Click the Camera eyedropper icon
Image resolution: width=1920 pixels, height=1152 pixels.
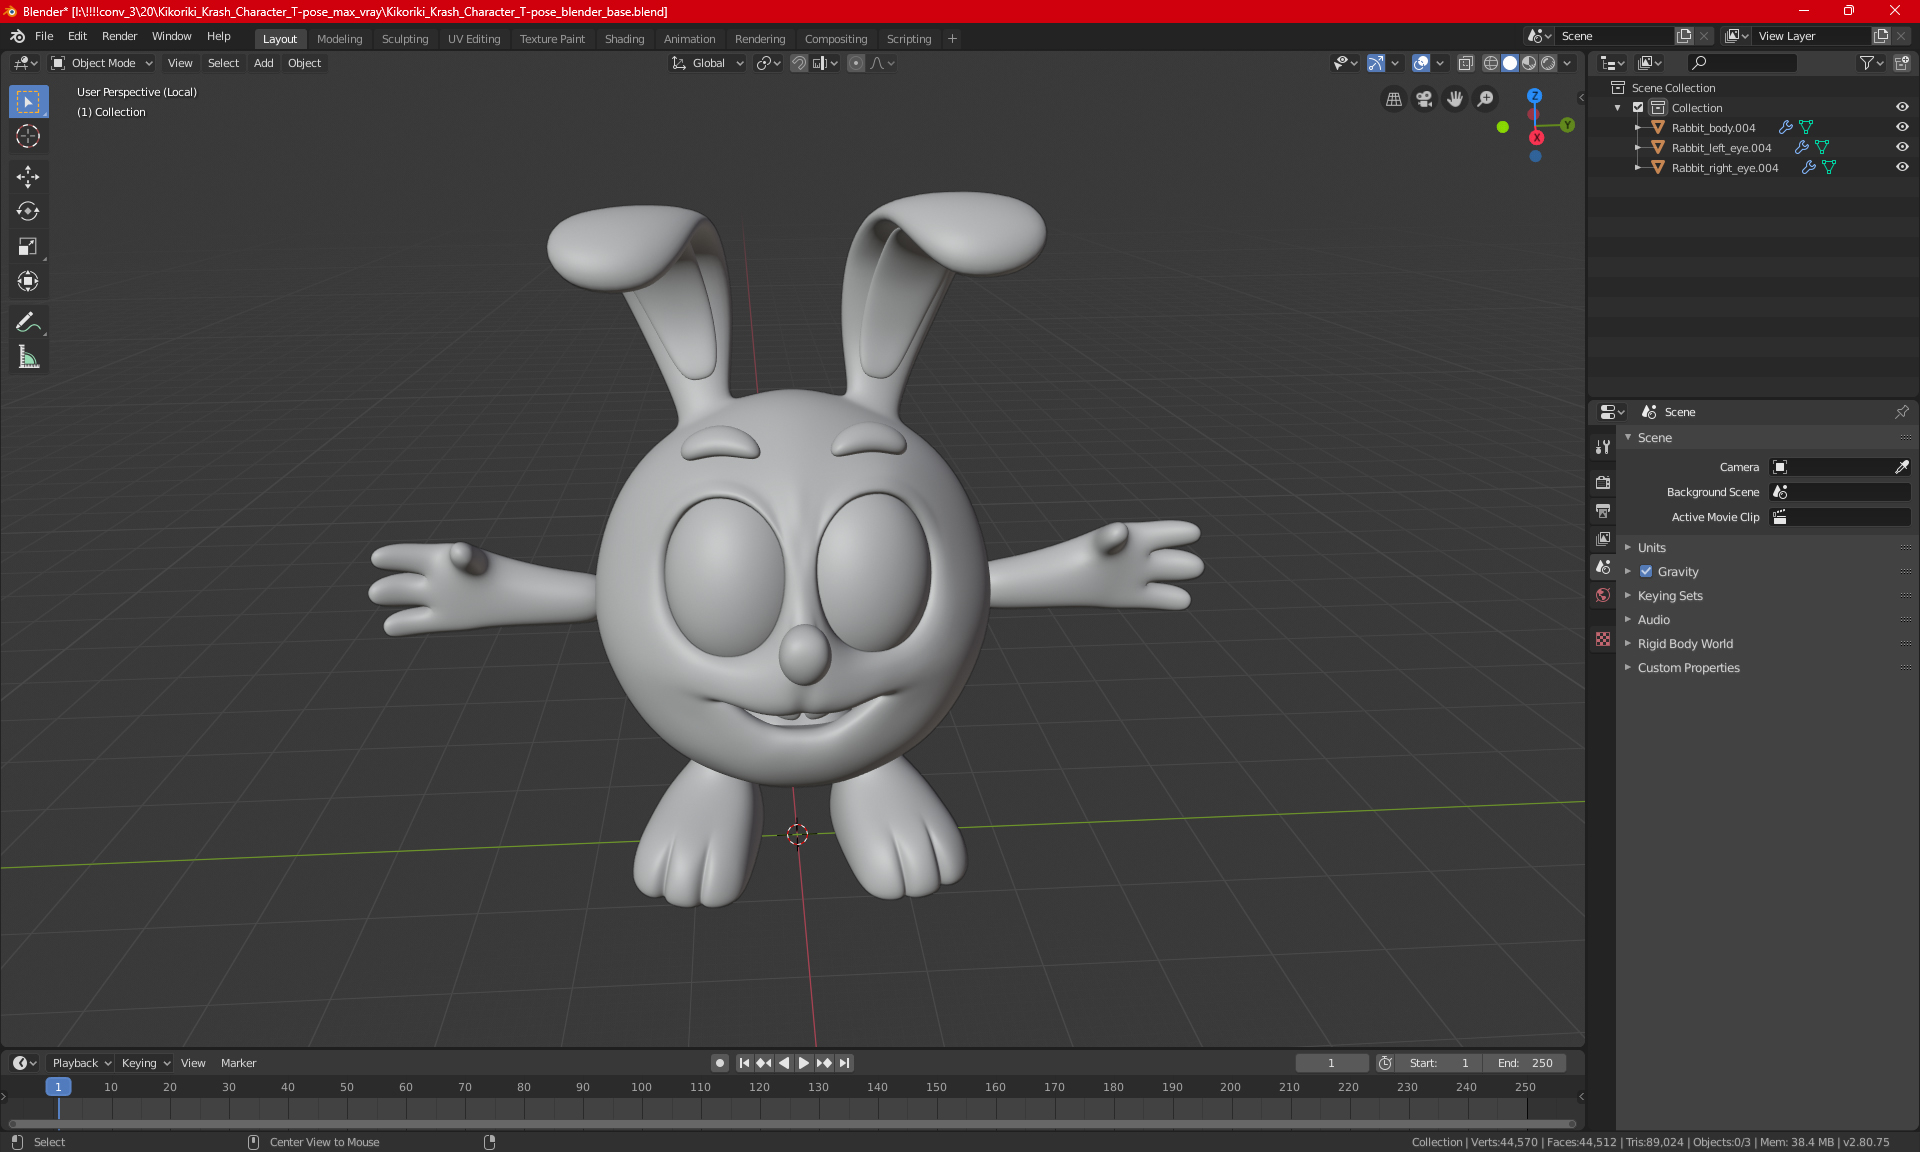[x=1901, y=467]
